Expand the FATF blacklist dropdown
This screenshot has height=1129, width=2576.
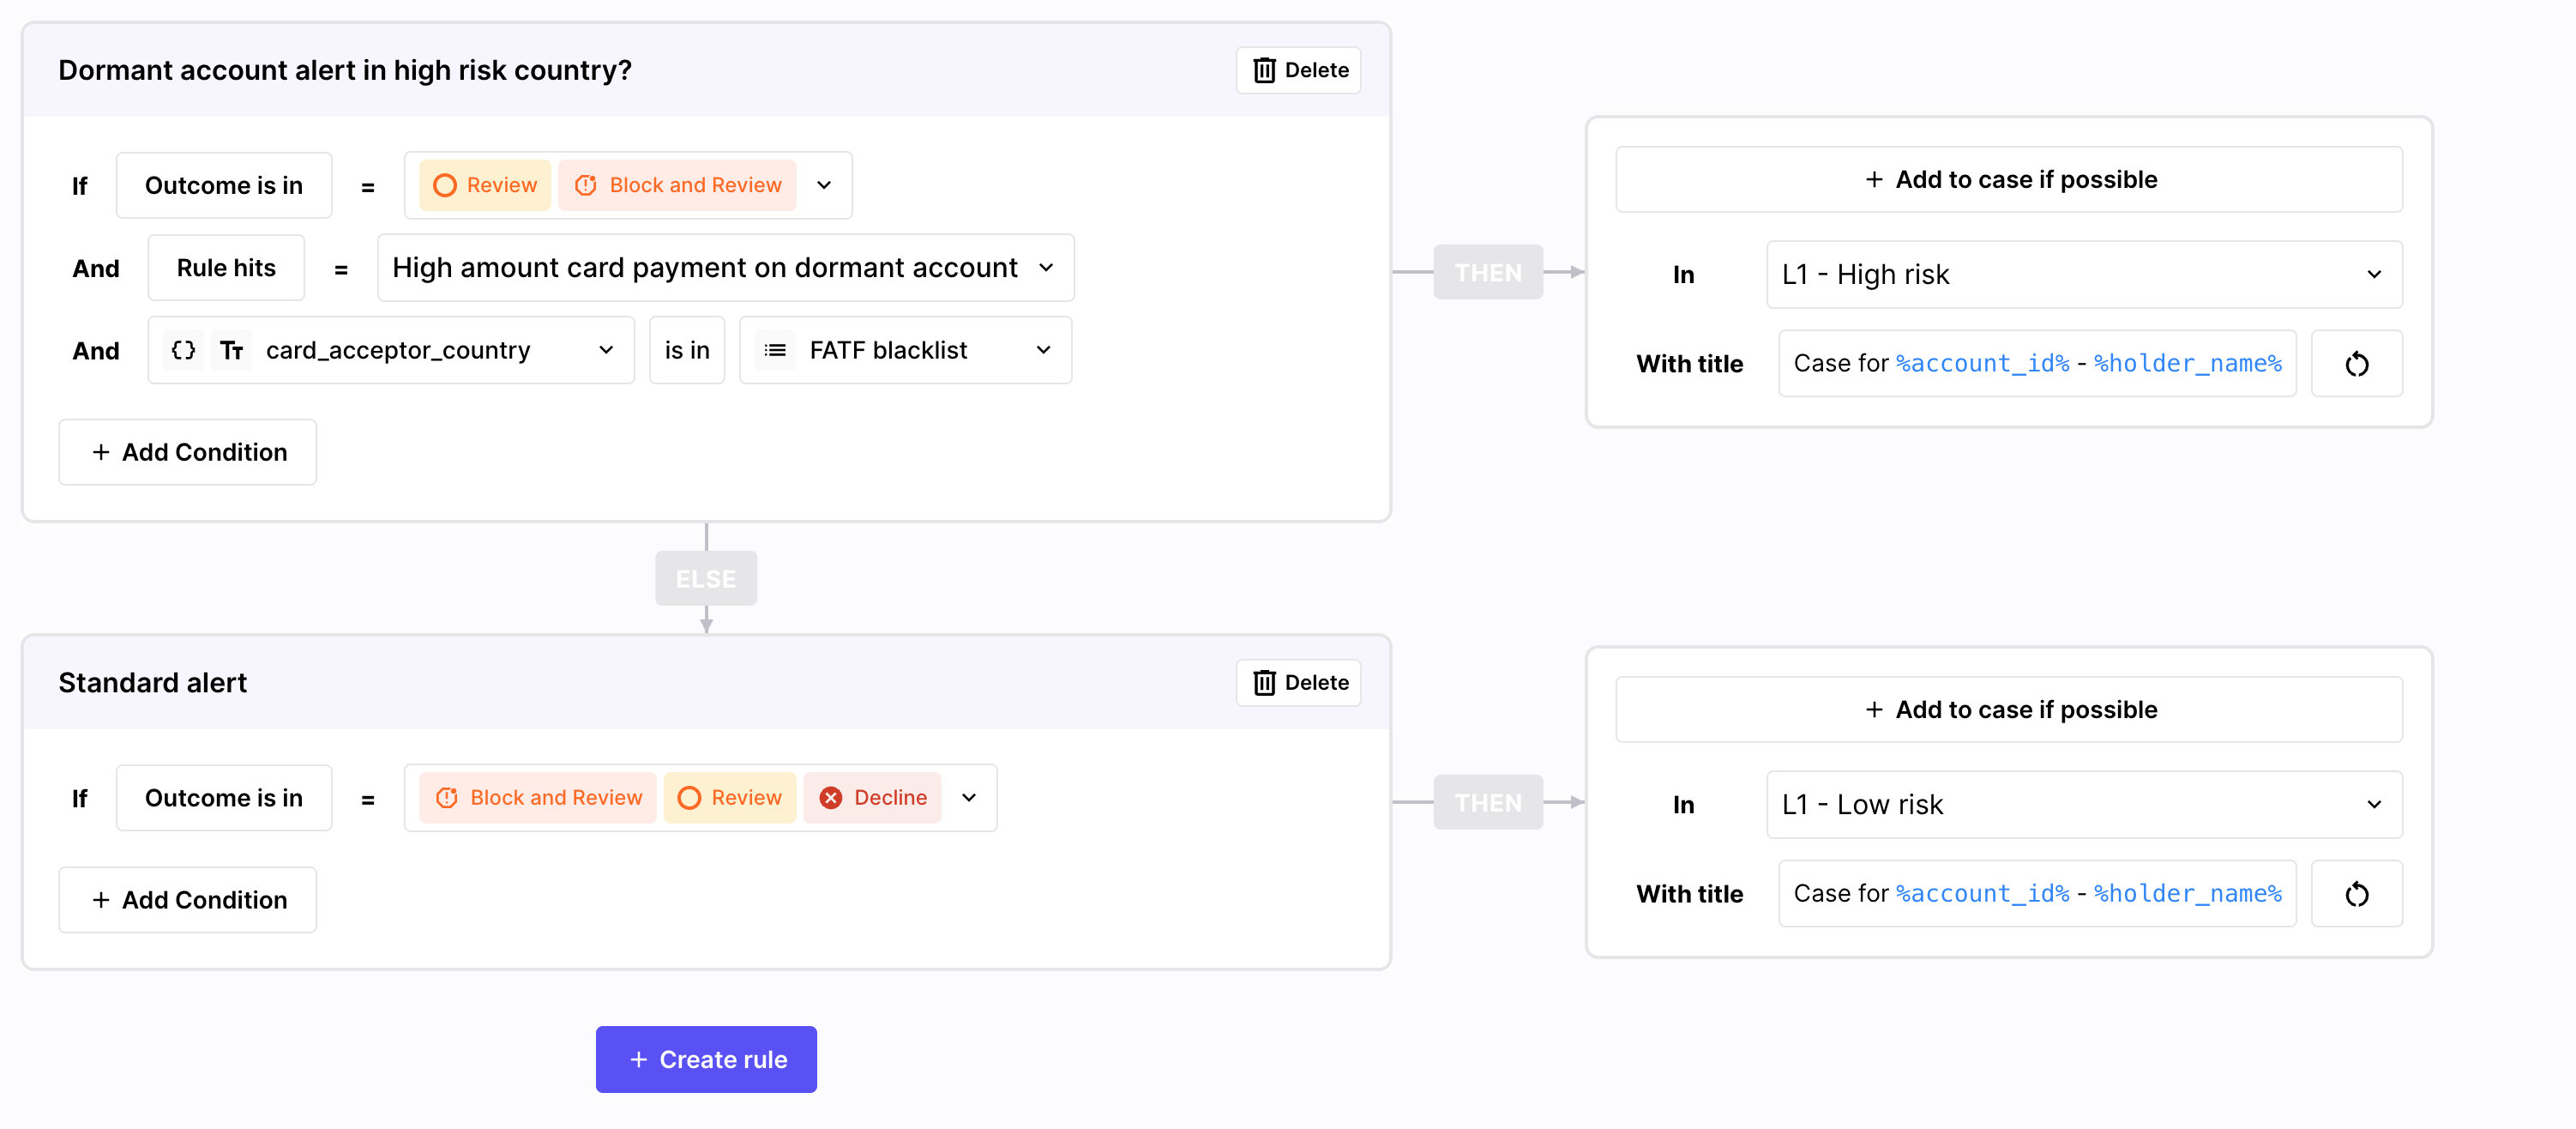[x=1043, y=350]
